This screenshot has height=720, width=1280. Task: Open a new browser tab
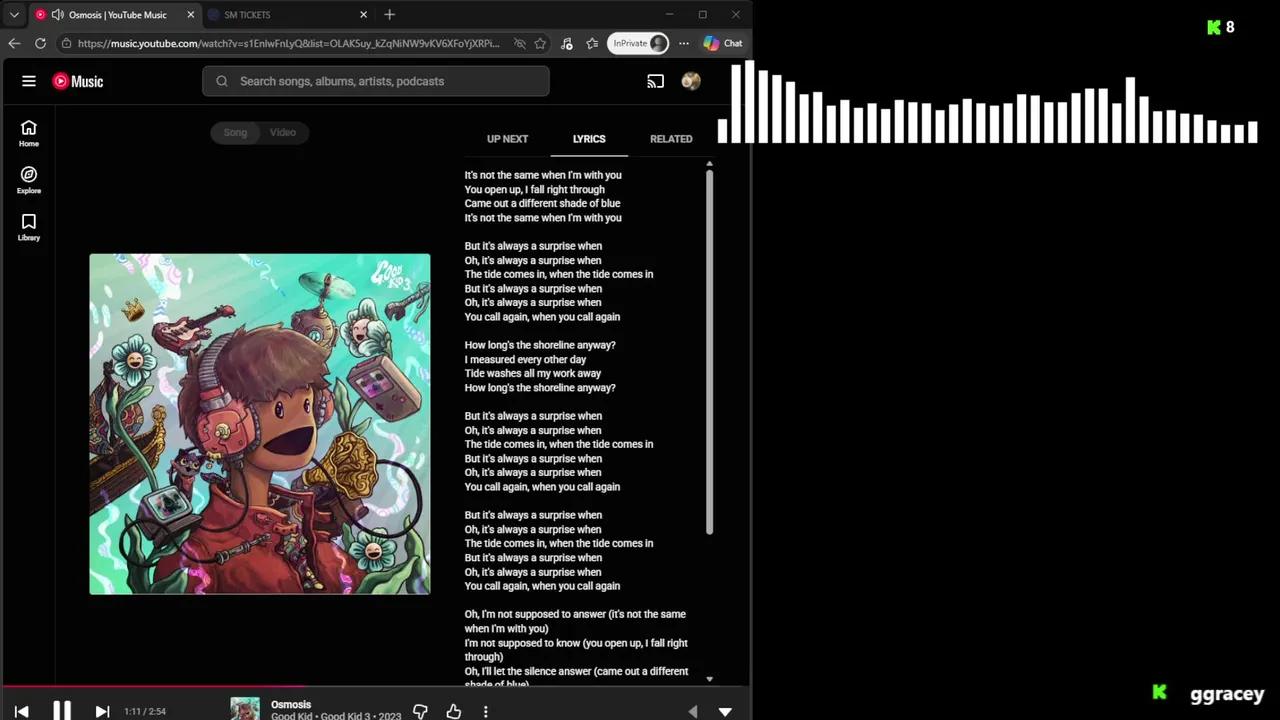point(390,15)
